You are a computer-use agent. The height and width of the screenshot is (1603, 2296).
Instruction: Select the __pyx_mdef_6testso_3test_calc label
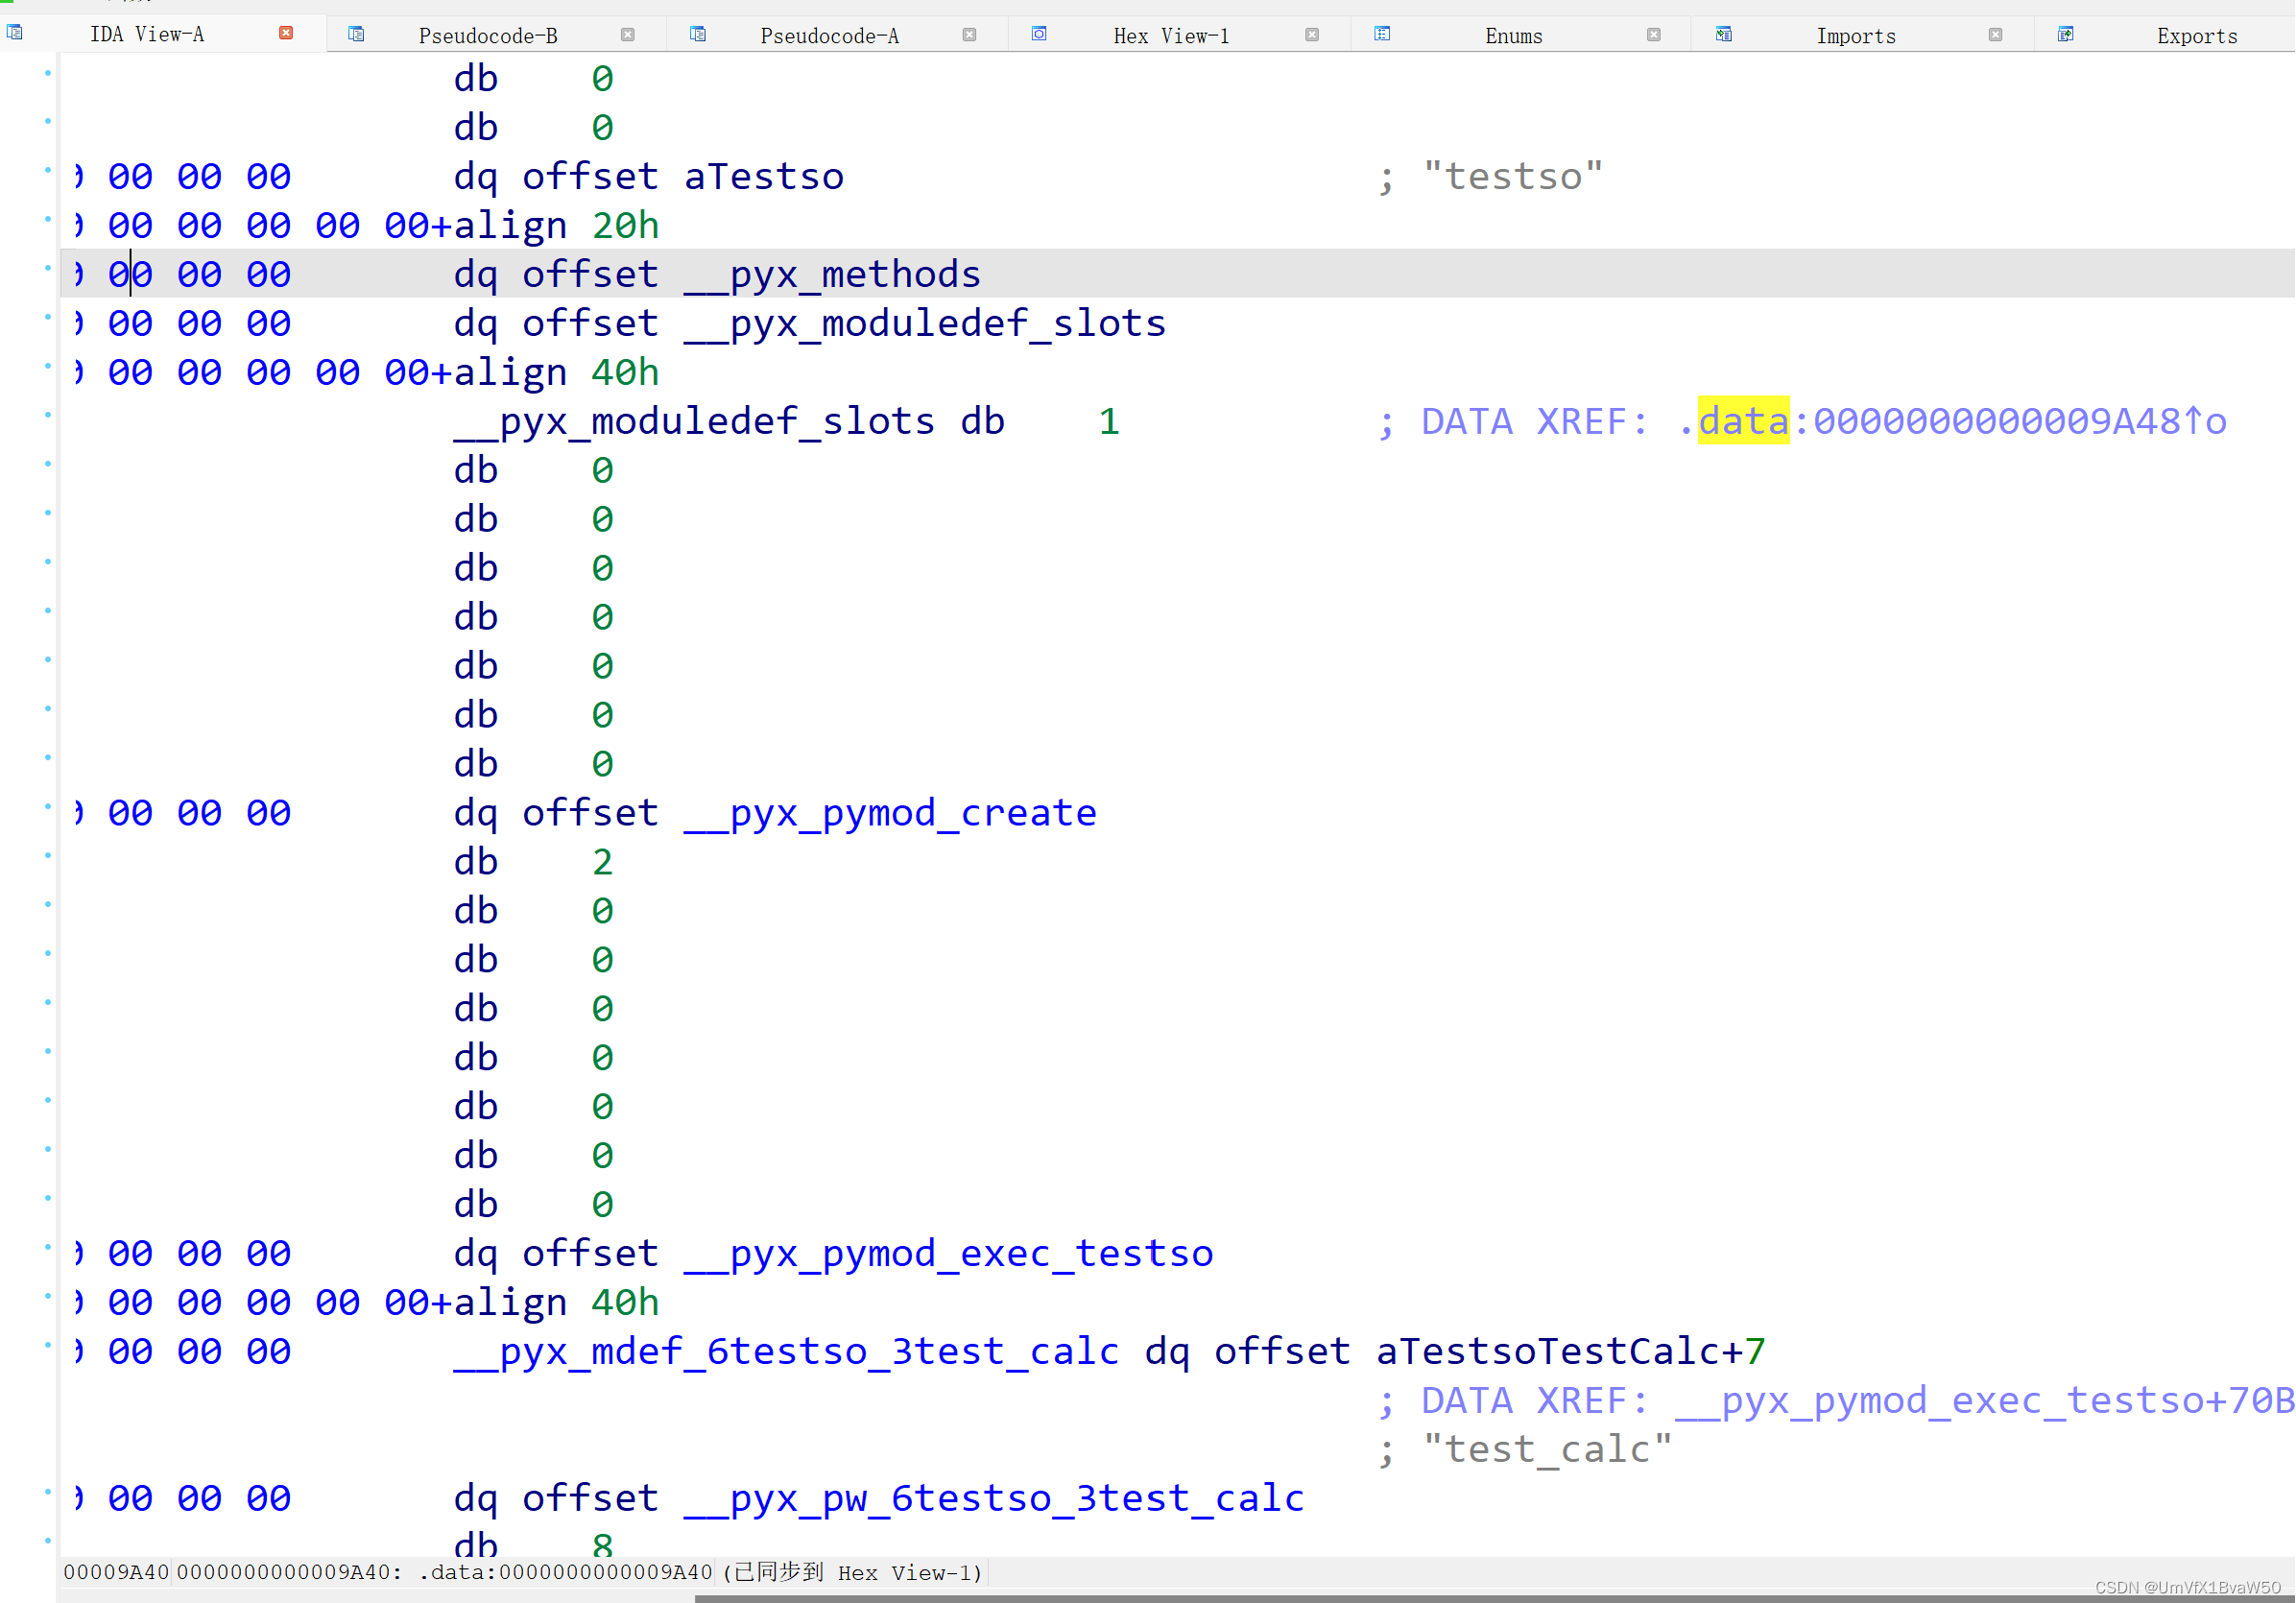point(786,1351)
